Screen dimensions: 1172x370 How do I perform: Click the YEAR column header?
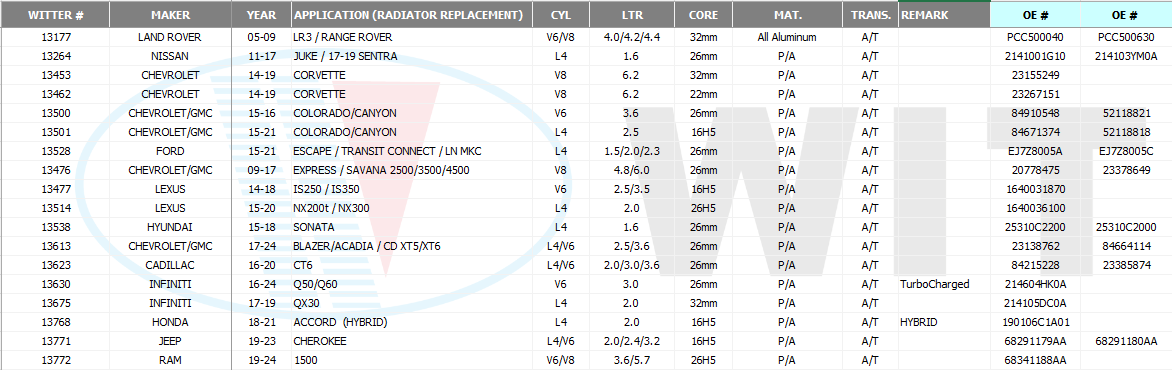[x=261, y=14]
